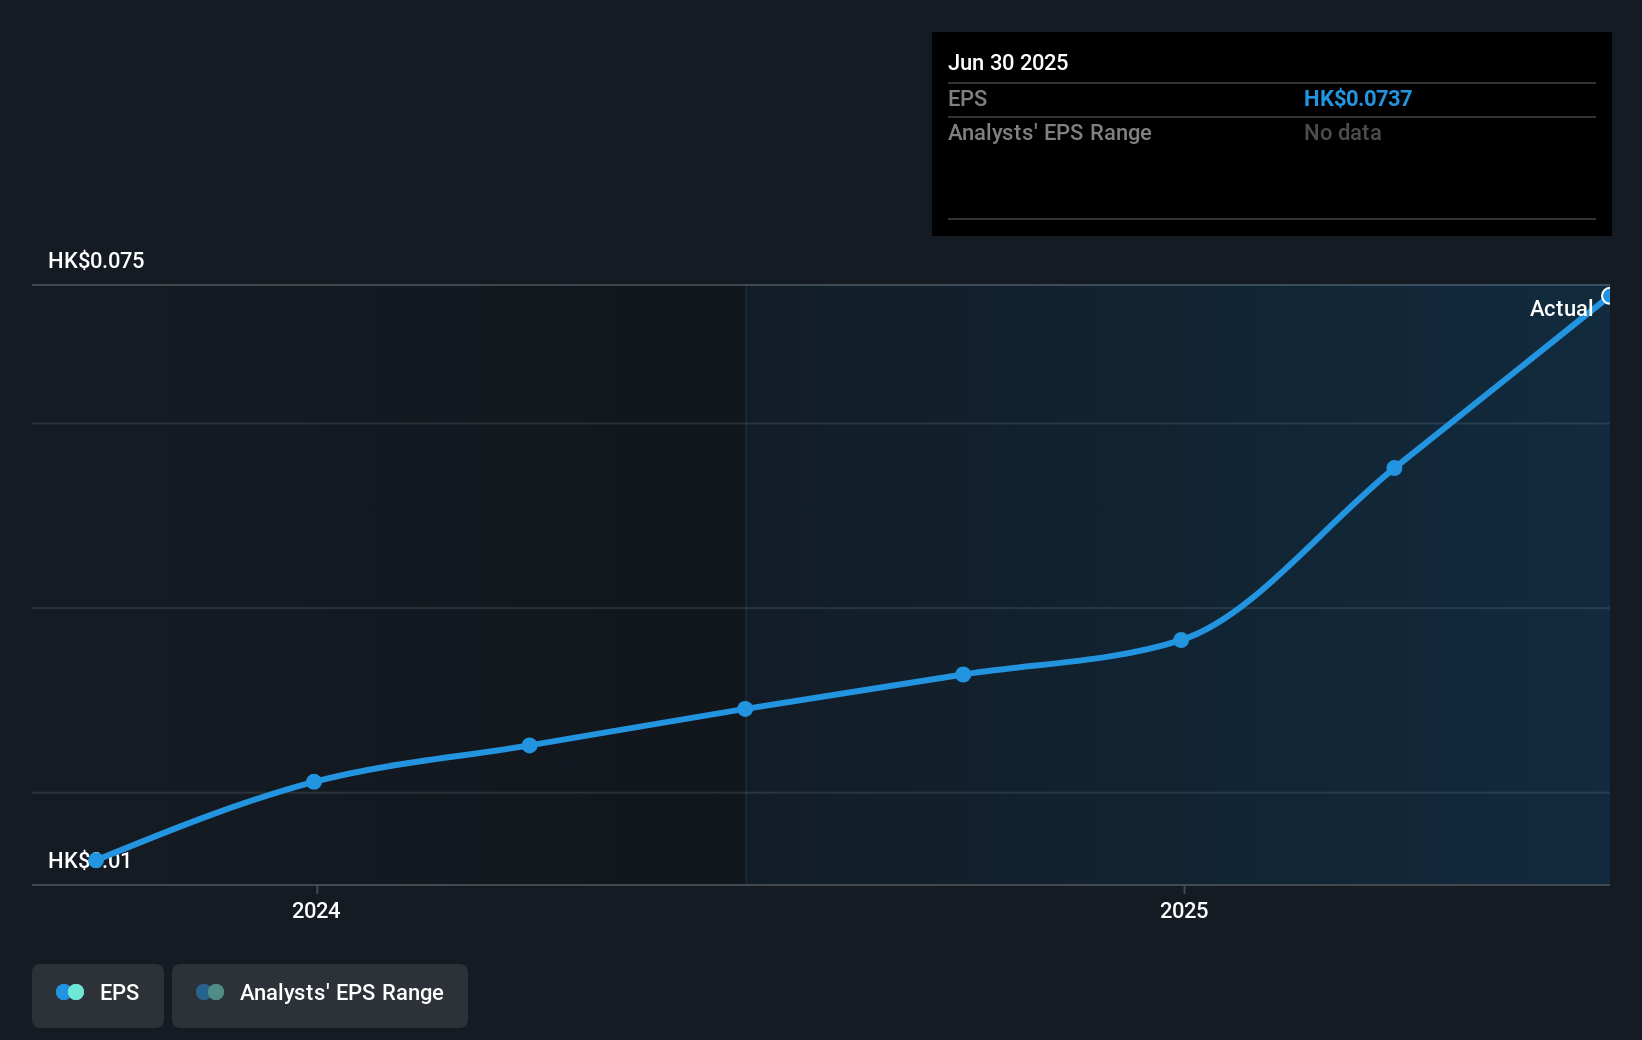Click the HK$0.0737 EPS value link
The height and width of the screenshot is (1040, 1642).
pos(1357,98)
